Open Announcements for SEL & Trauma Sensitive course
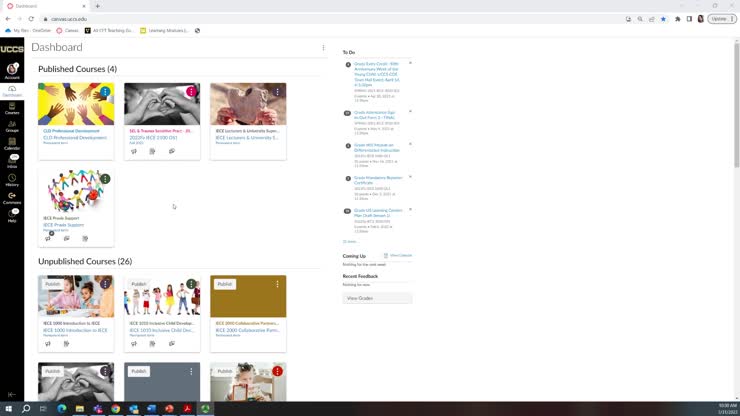The image size is (740, 416). pos(134,152)
